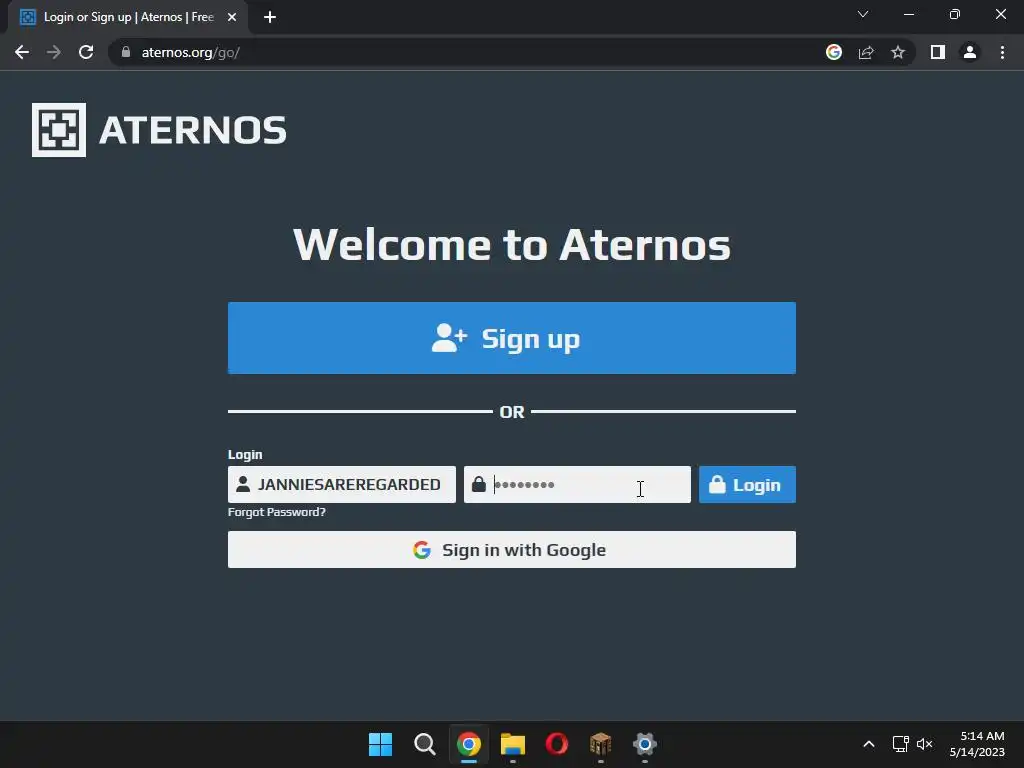Viewport: 1024px width, 768px height.
Task: Click the blue Login button
Action: click(x=747, y=484)
